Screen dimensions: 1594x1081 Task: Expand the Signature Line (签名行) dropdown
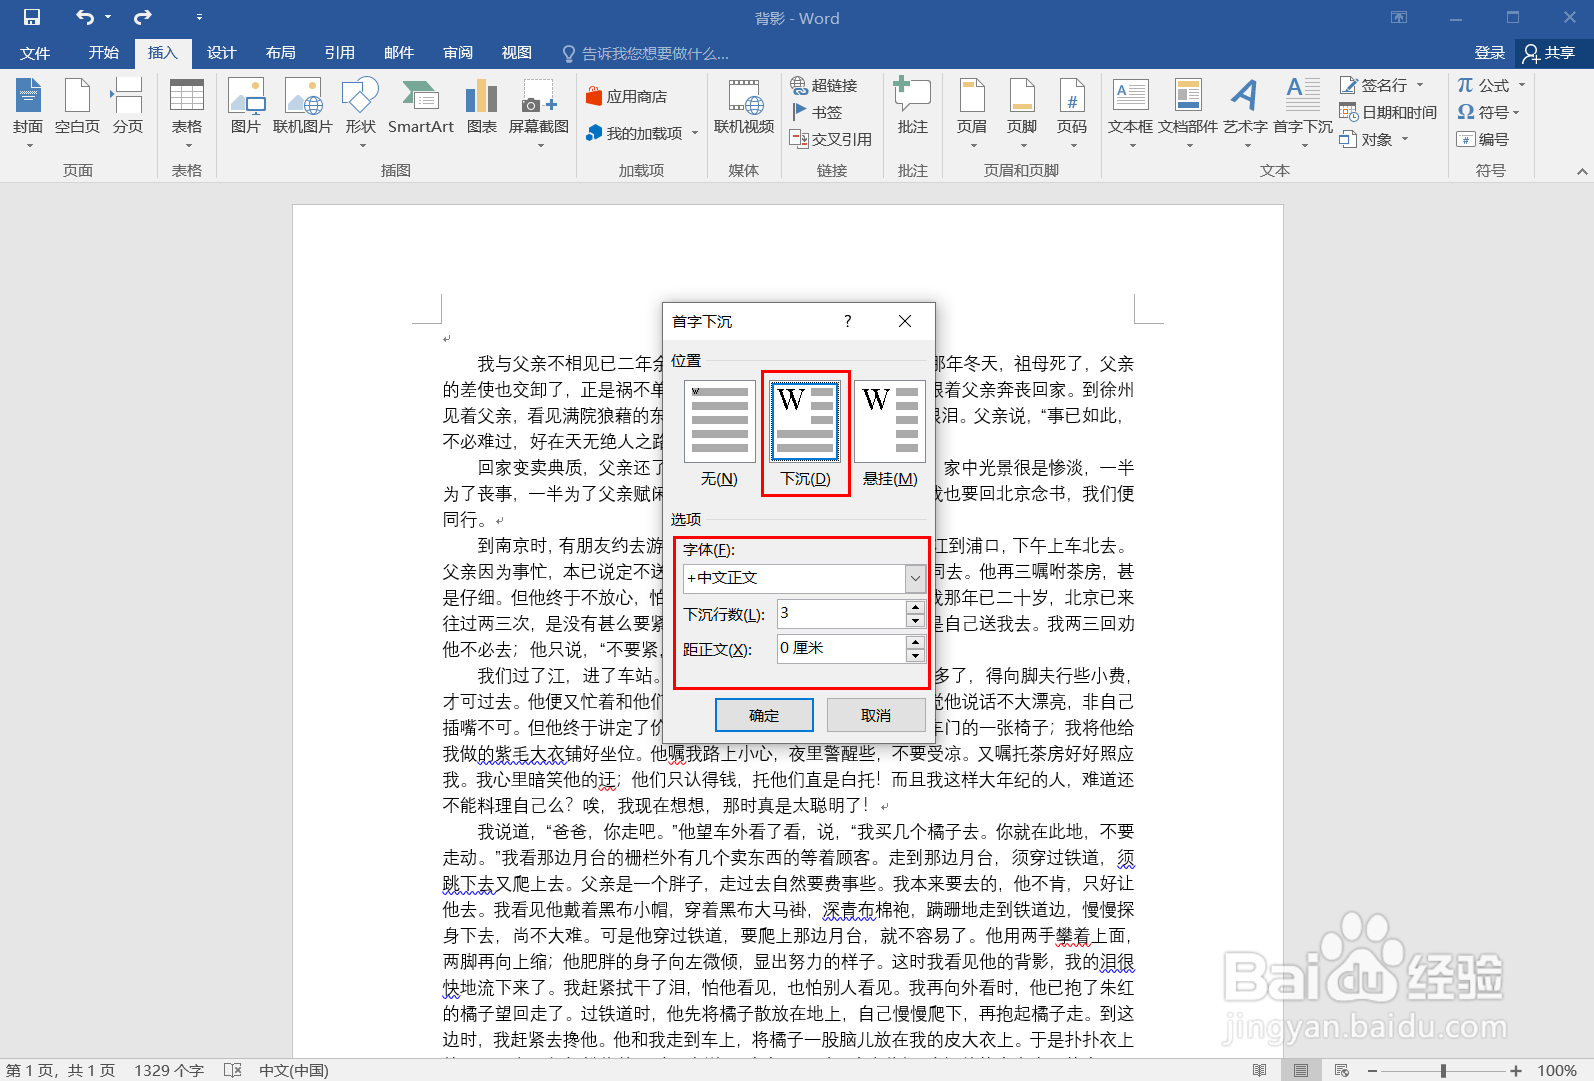[x=1420, y=85]
